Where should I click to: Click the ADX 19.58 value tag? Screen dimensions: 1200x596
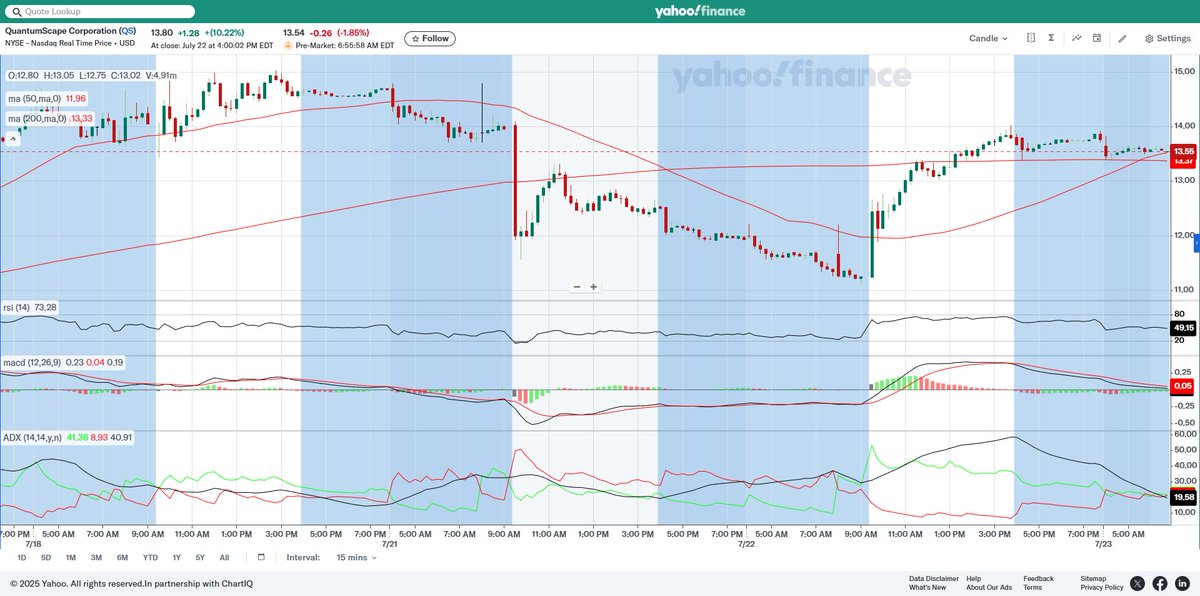(1183, 496)
